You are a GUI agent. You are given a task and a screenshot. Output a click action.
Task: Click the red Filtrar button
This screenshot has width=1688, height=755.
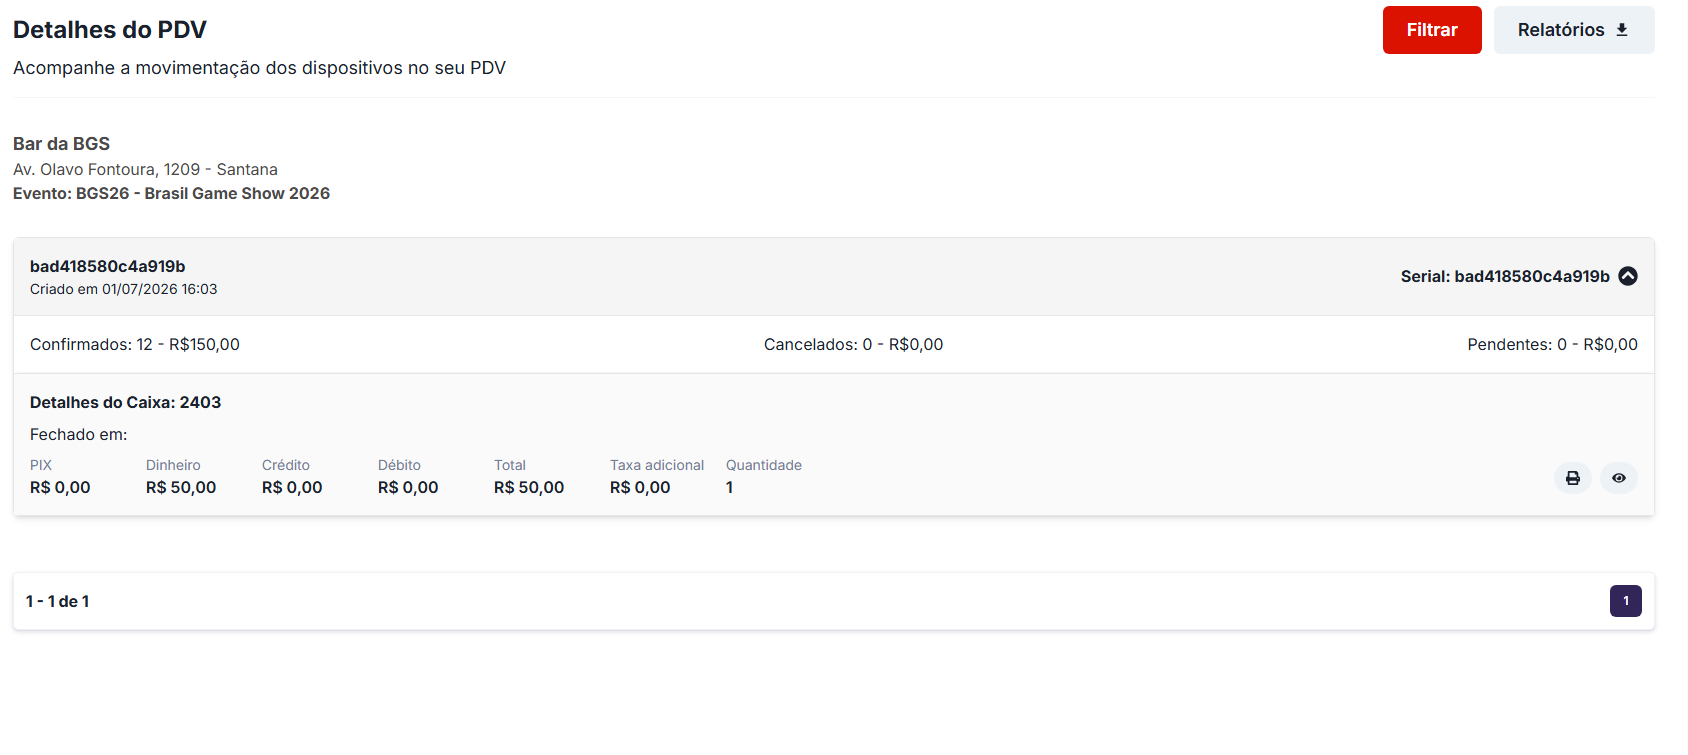(x=1432, y=30)
